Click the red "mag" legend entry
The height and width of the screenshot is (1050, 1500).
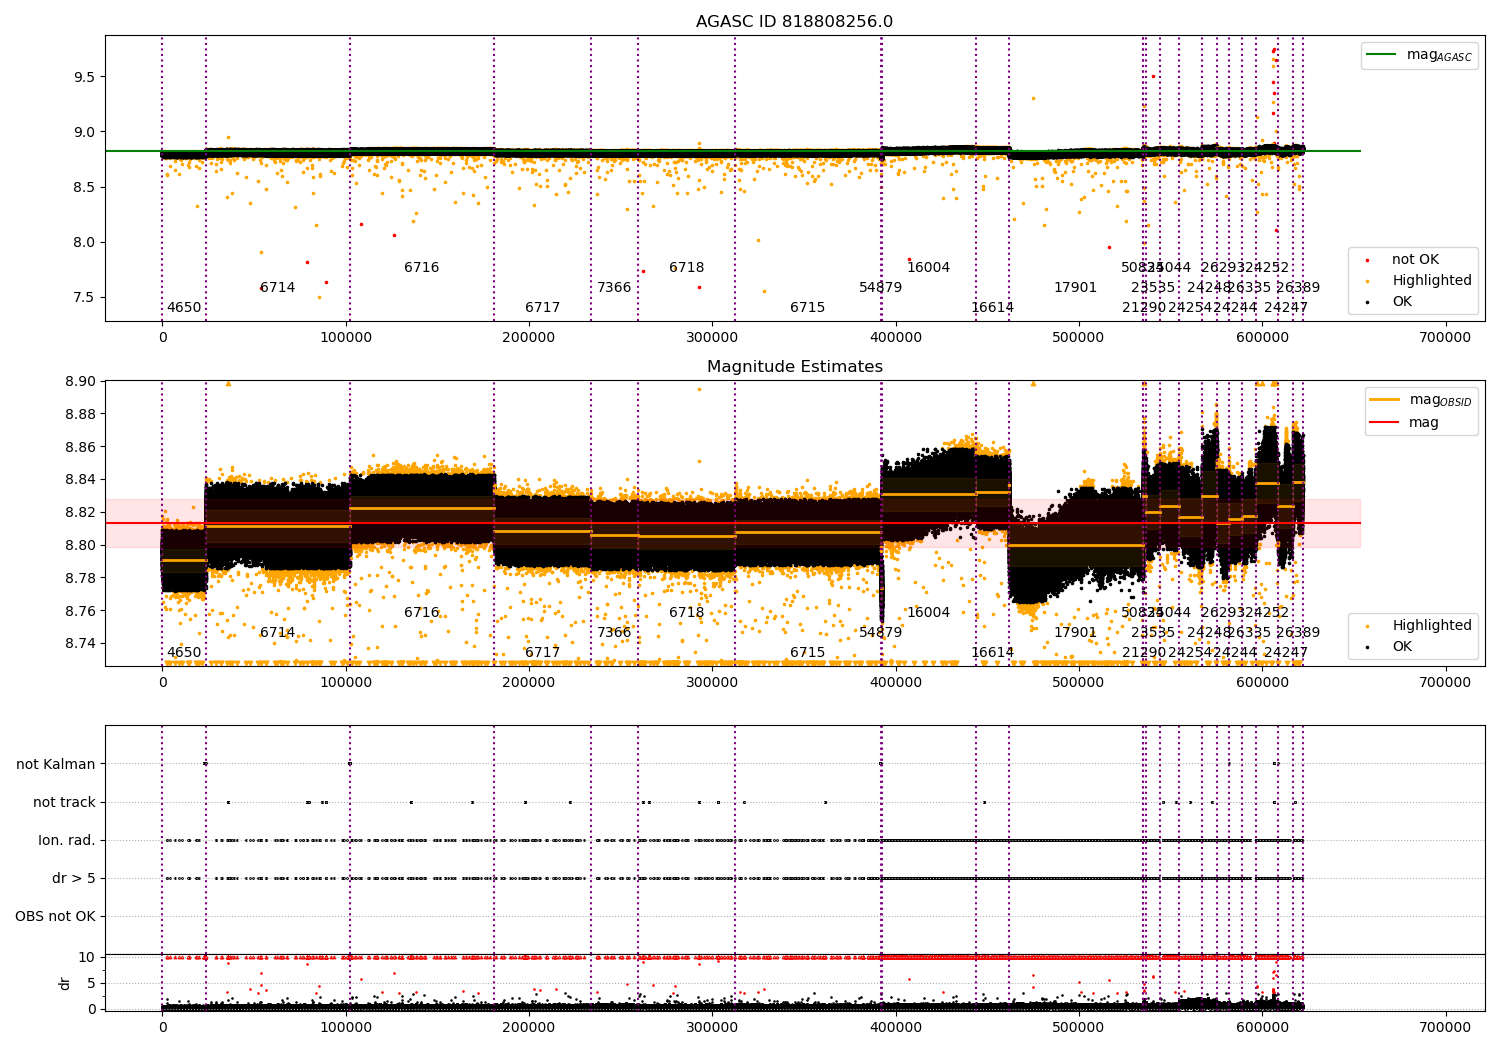pyautogui.click(x=1404, y=423)
